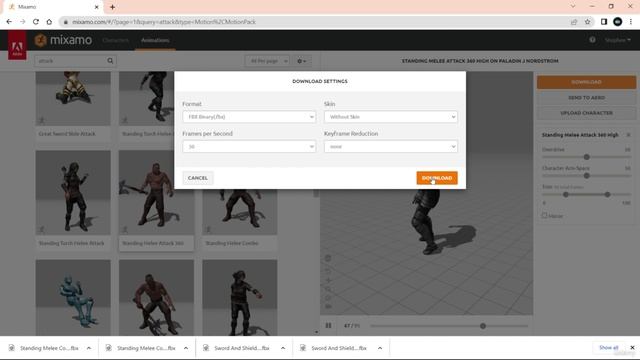Click the red Adobe logo
Viewport: 640px width, 360px height.
tap(17, 46)
